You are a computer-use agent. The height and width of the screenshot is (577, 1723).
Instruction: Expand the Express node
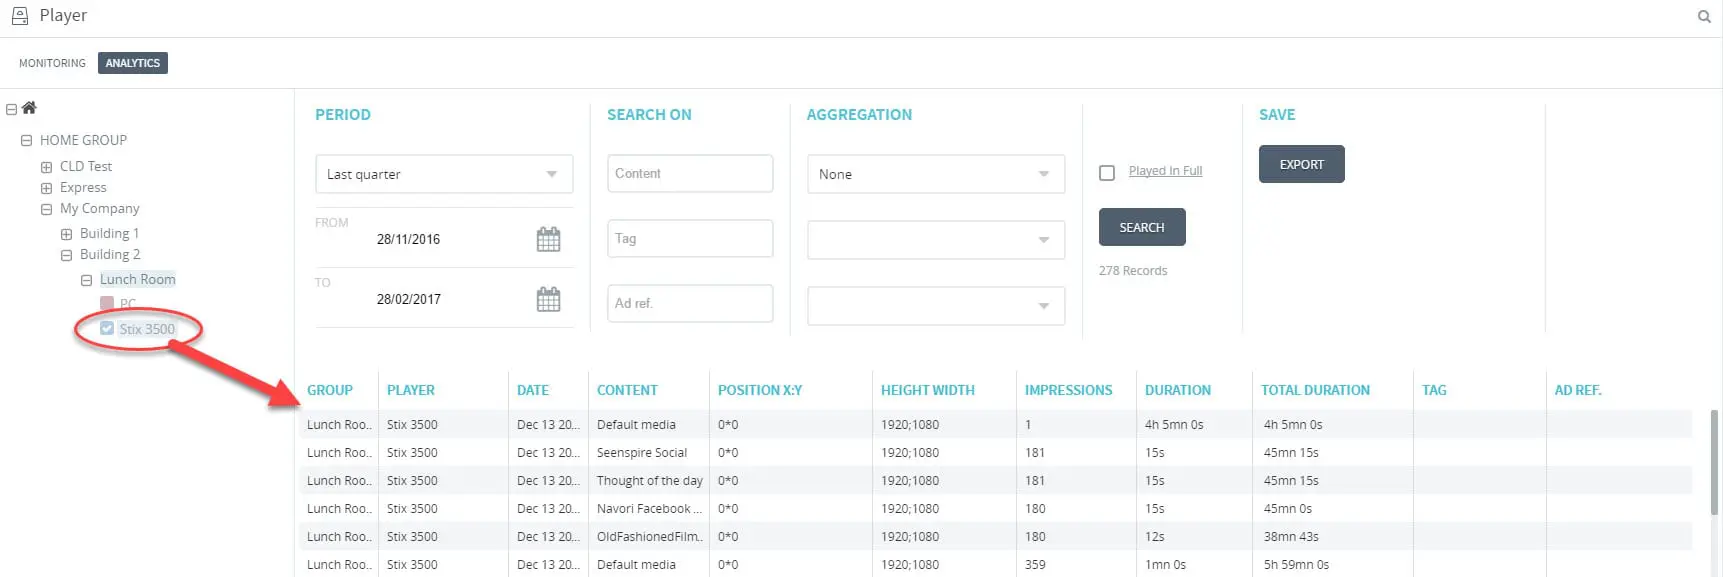coord(46,188)
